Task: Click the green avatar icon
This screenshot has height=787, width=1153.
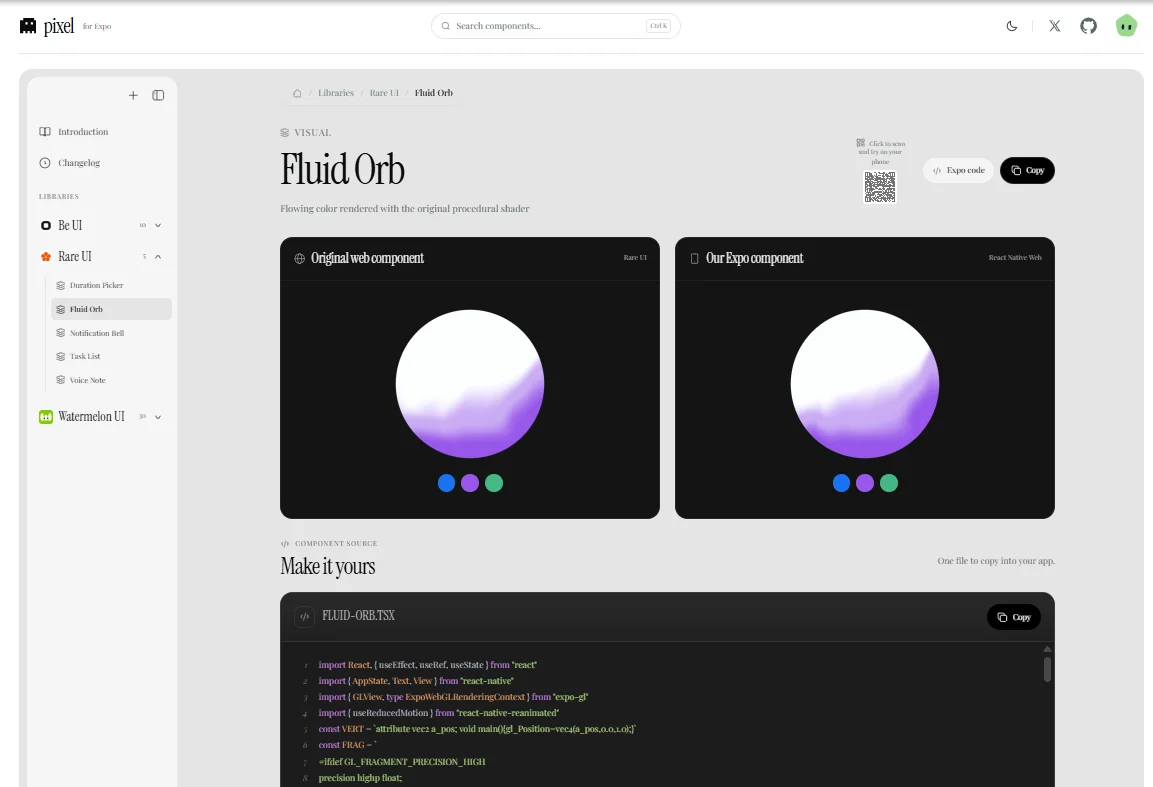Action: pyautogui.click(x=1126, y=26)
